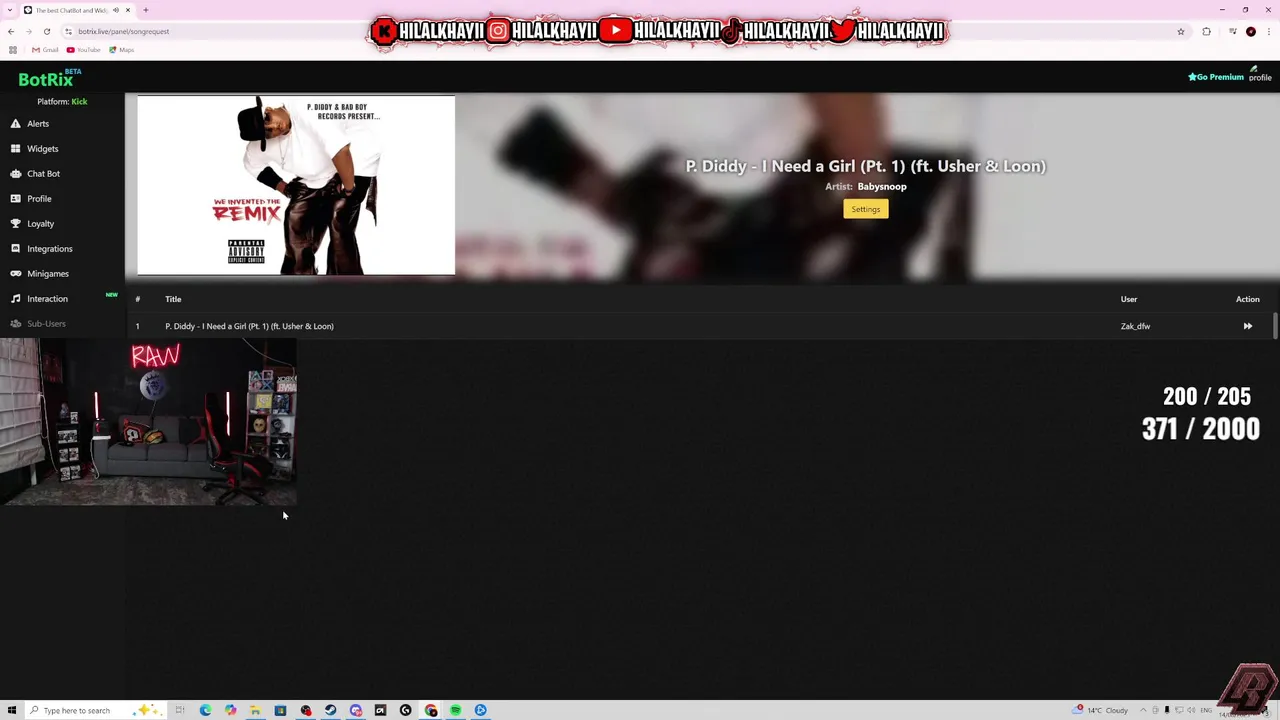
Task: Click Go Premium link
Action: click(1216, 77)
